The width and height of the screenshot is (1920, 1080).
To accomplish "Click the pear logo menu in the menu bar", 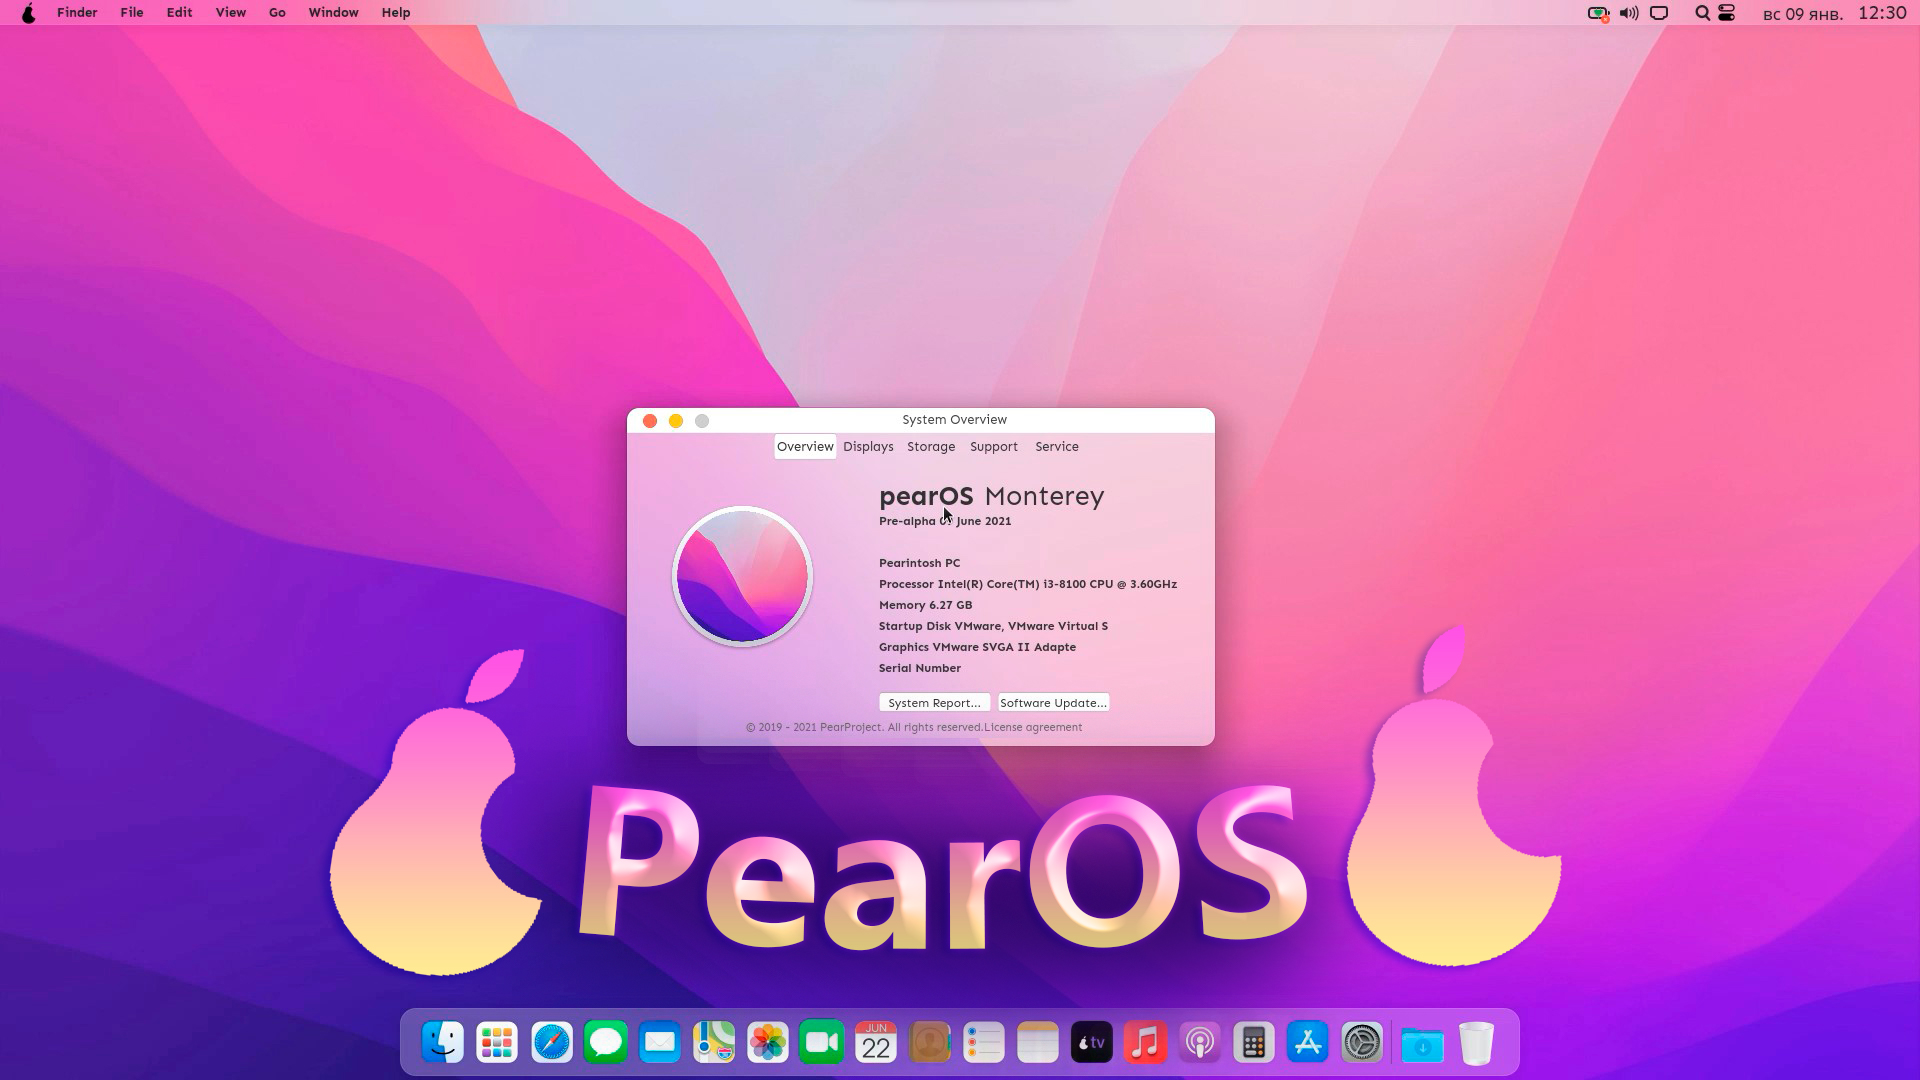I will 28,13.
